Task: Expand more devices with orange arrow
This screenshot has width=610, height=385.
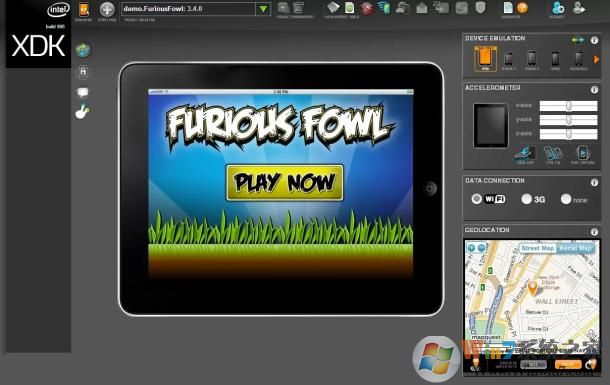Action: coord(596,60)
